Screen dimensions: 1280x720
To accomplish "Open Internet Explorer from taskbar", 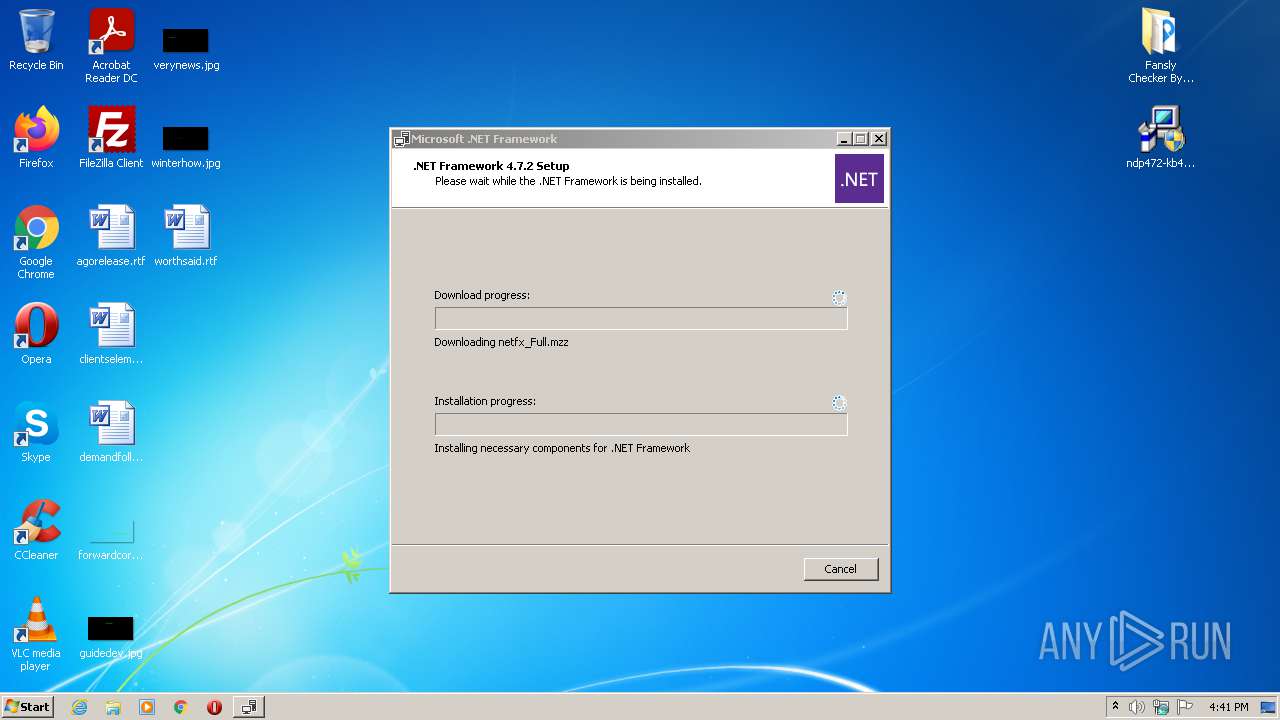I will click(79, 707).
